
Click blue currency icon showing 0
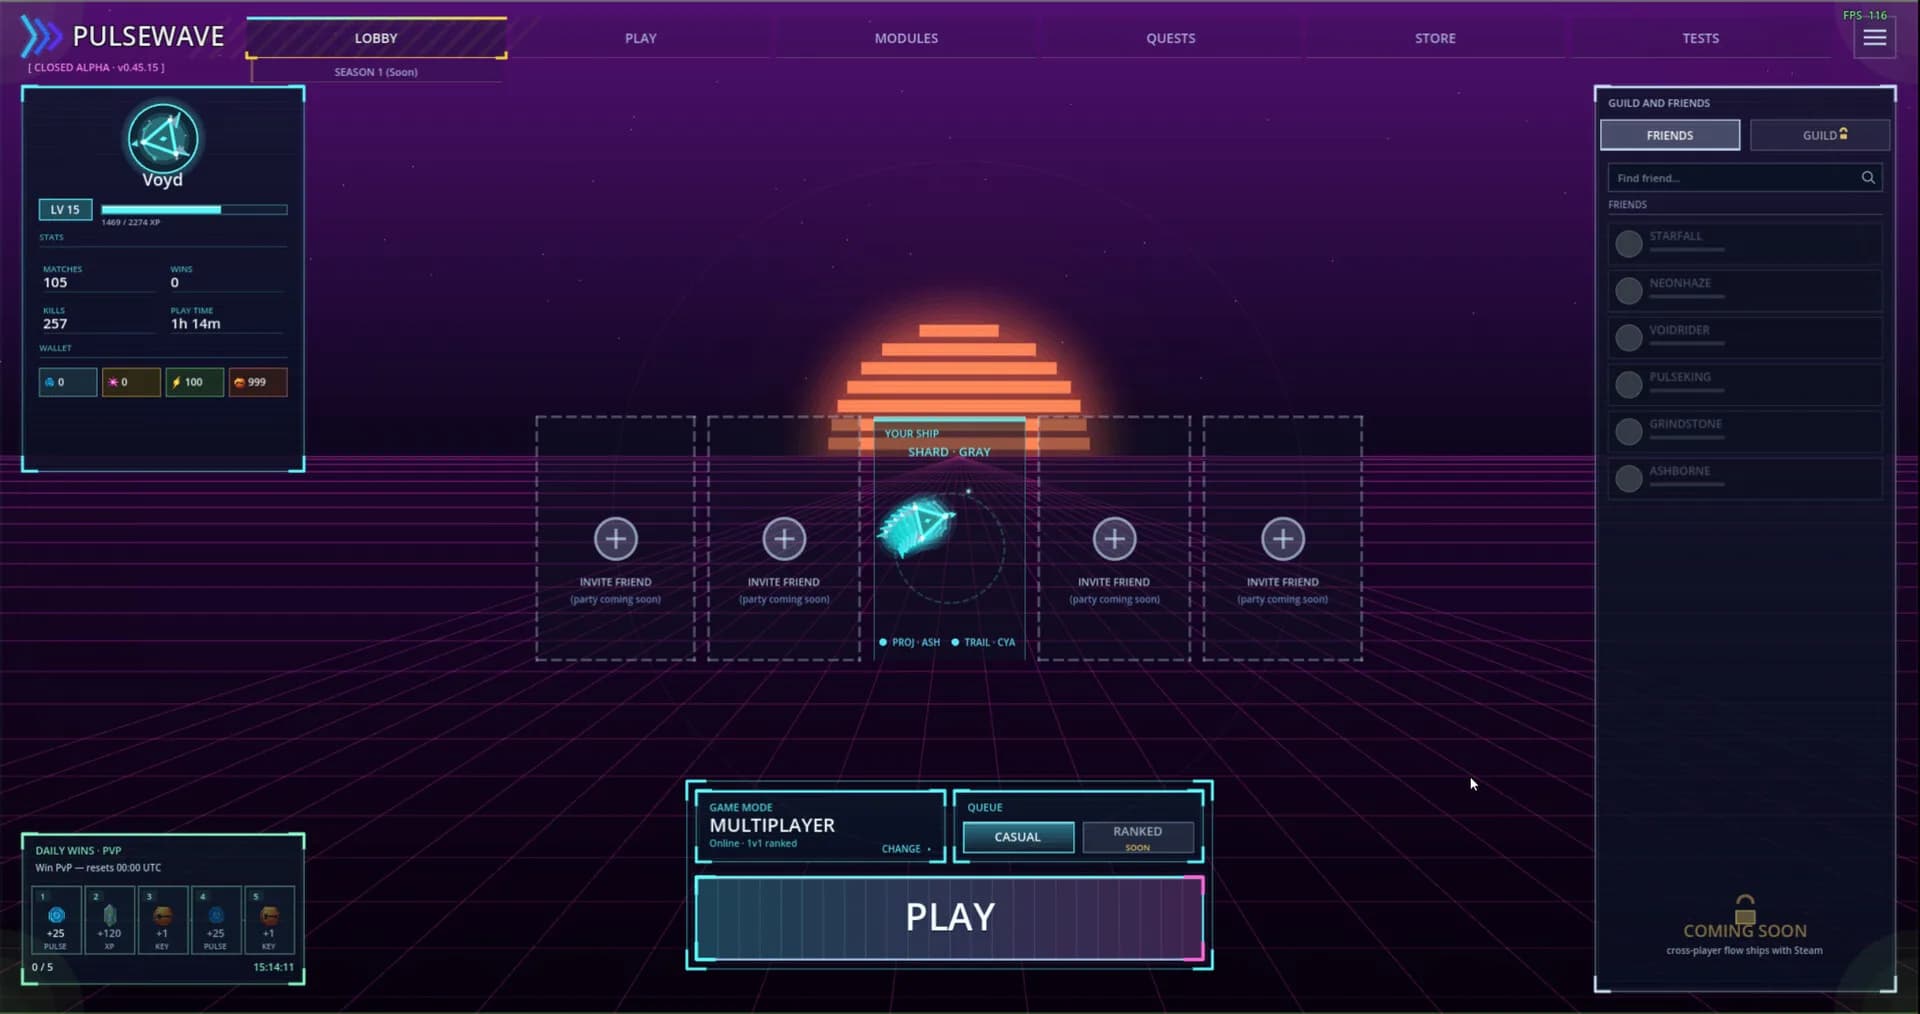50,382
